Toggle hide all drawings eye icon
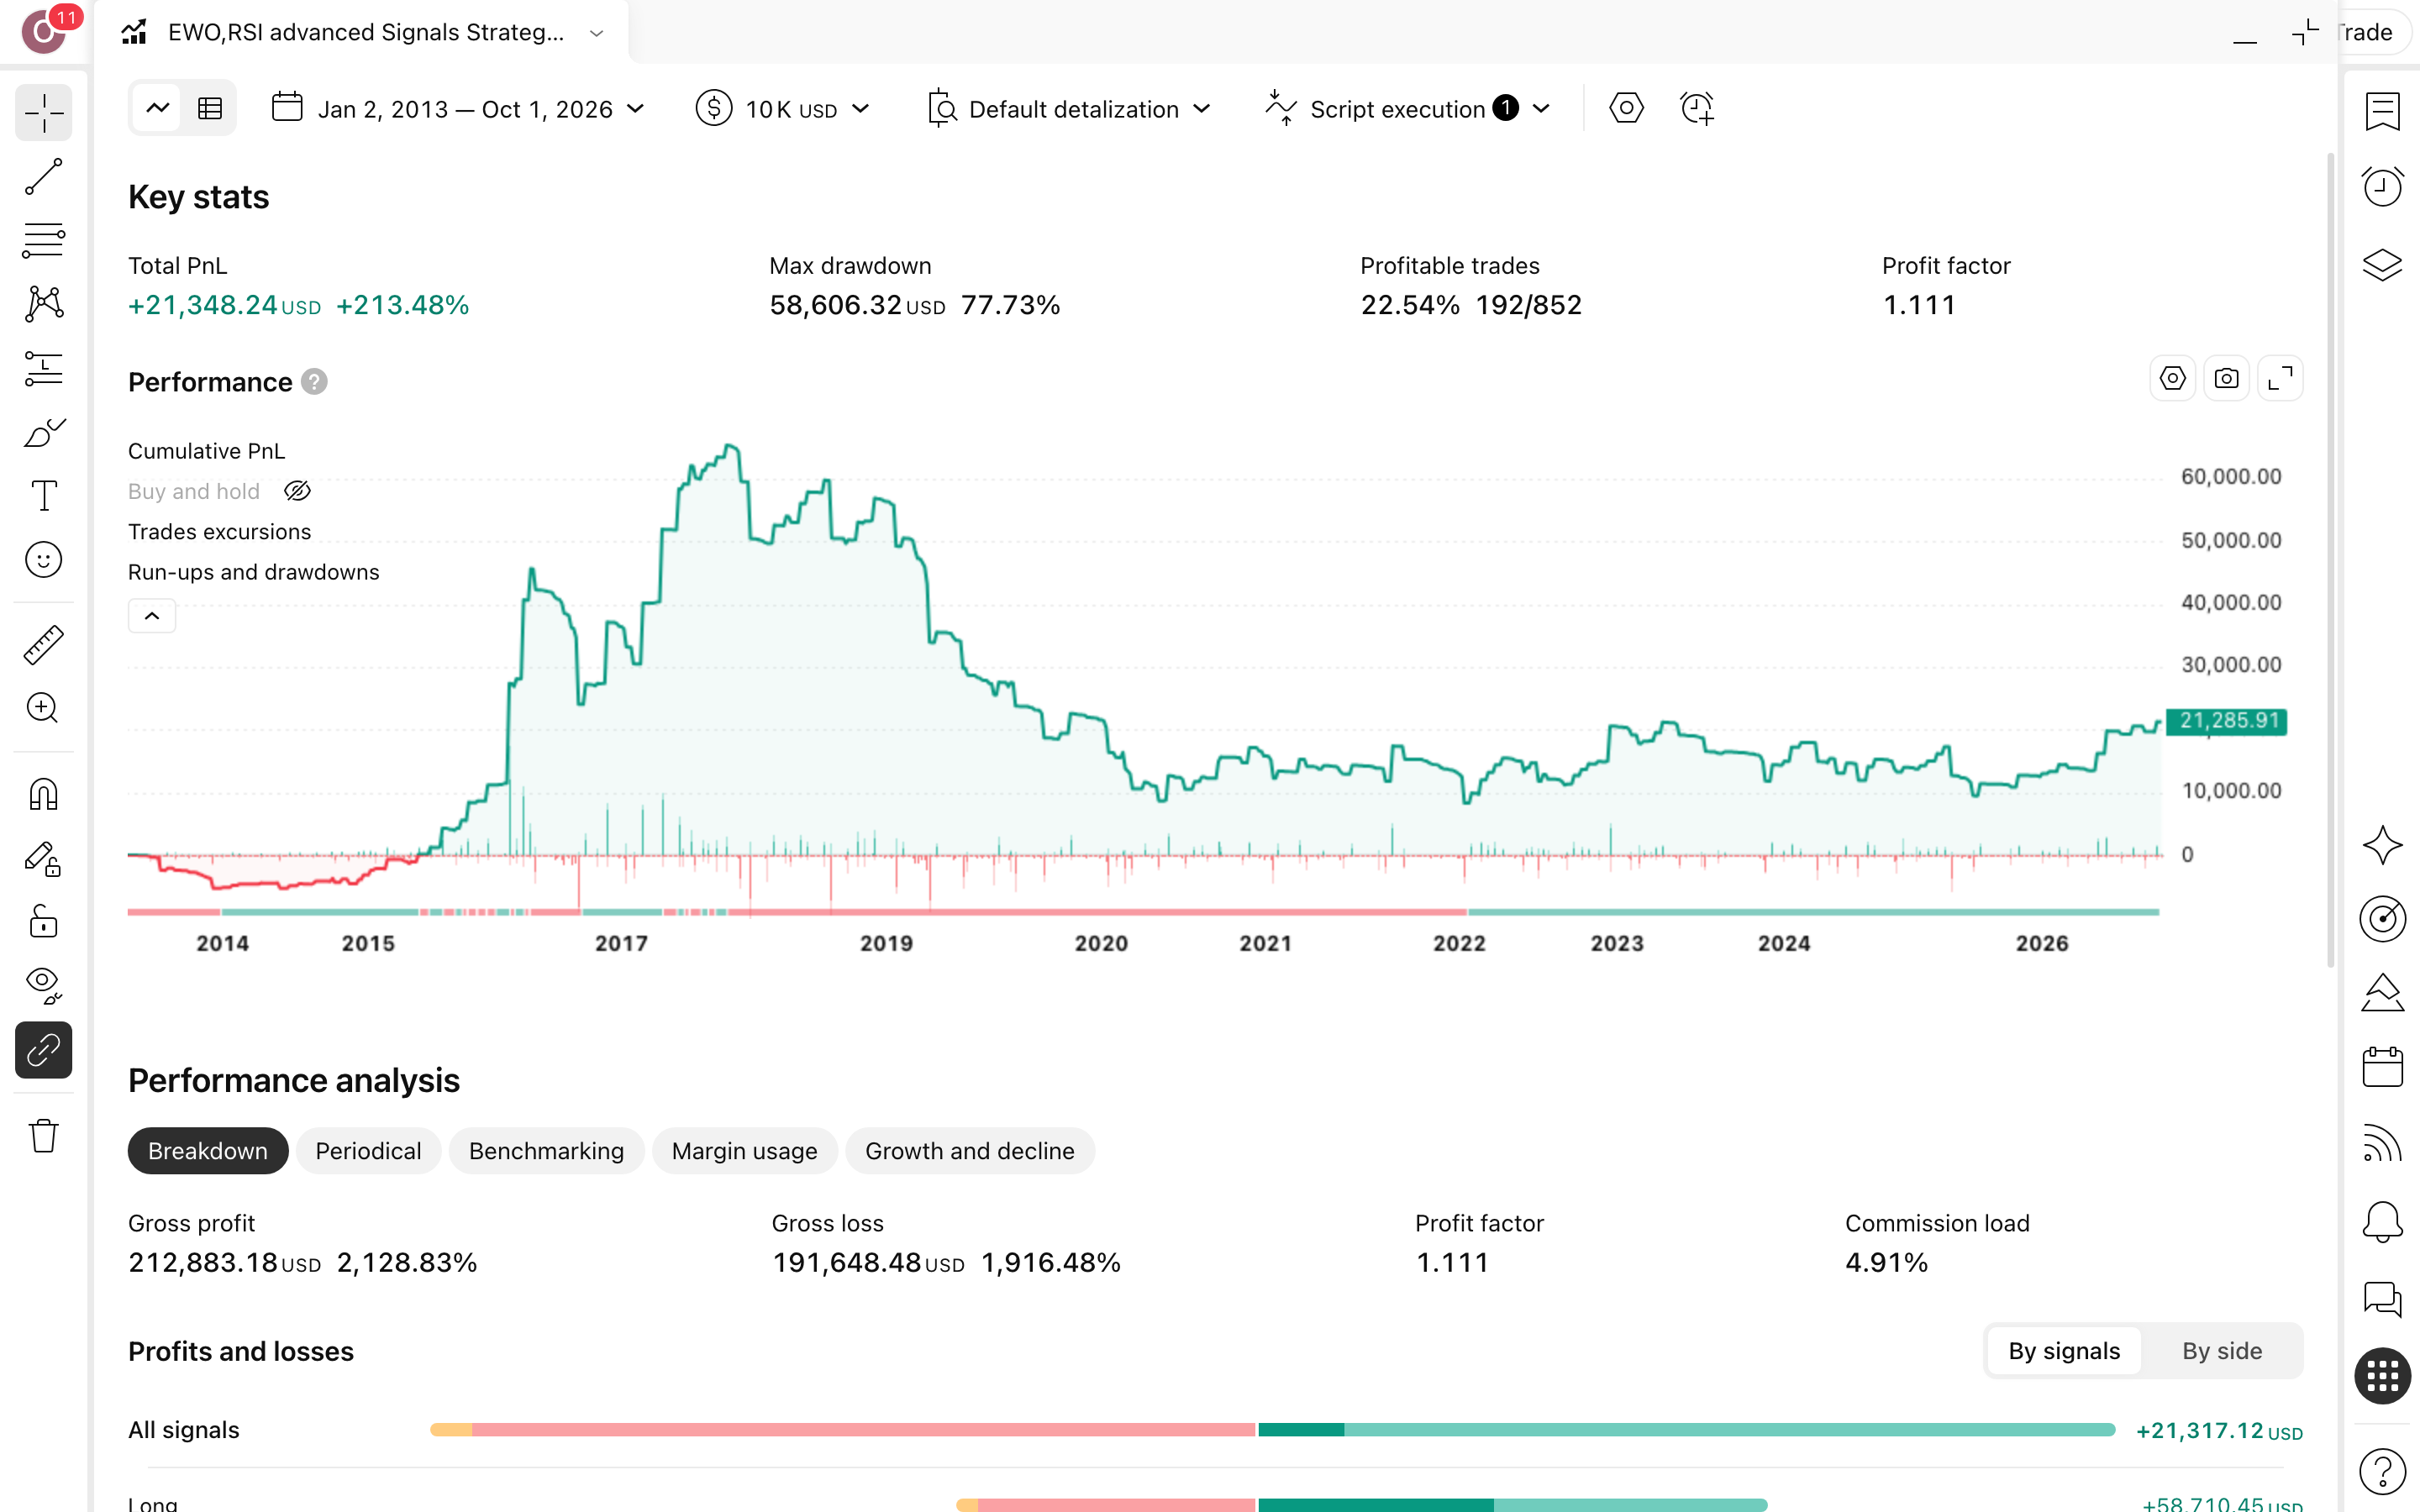This screenshot has height=1512, width=2420. (x=44, y=986)
